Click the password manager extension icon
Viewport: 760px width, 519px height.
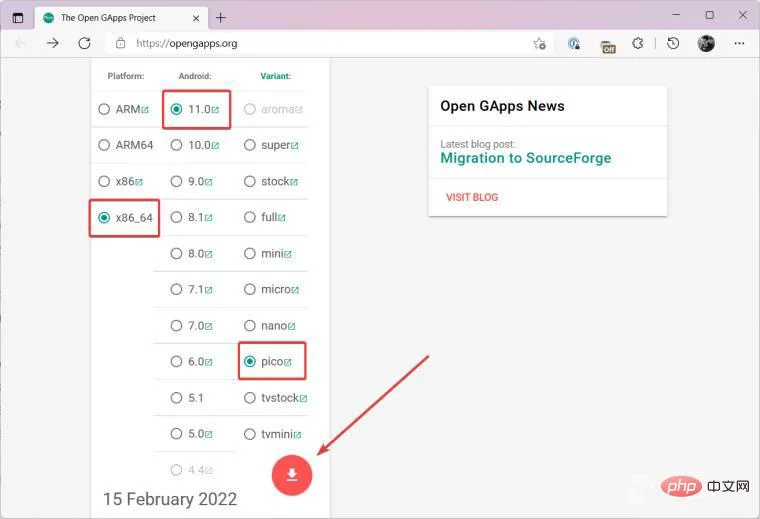coord(574,44)
